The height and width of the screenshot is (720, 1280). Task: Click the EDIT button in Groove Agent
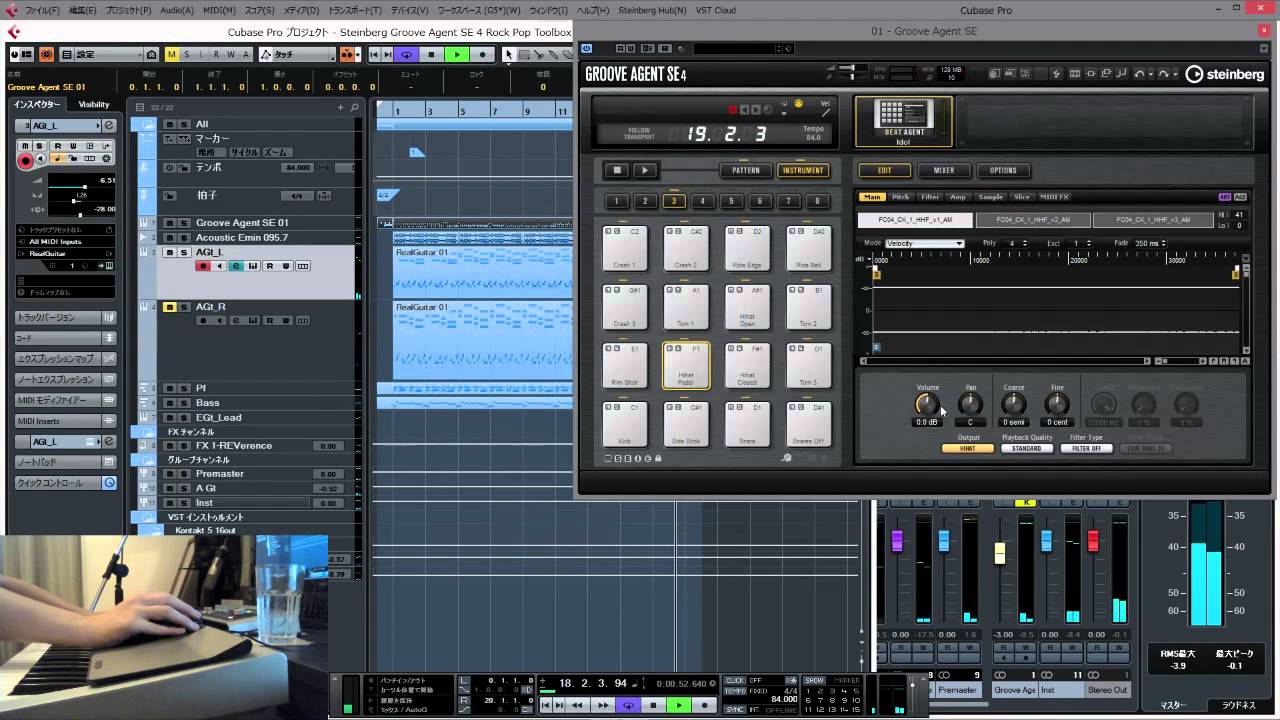click(884, 170)
